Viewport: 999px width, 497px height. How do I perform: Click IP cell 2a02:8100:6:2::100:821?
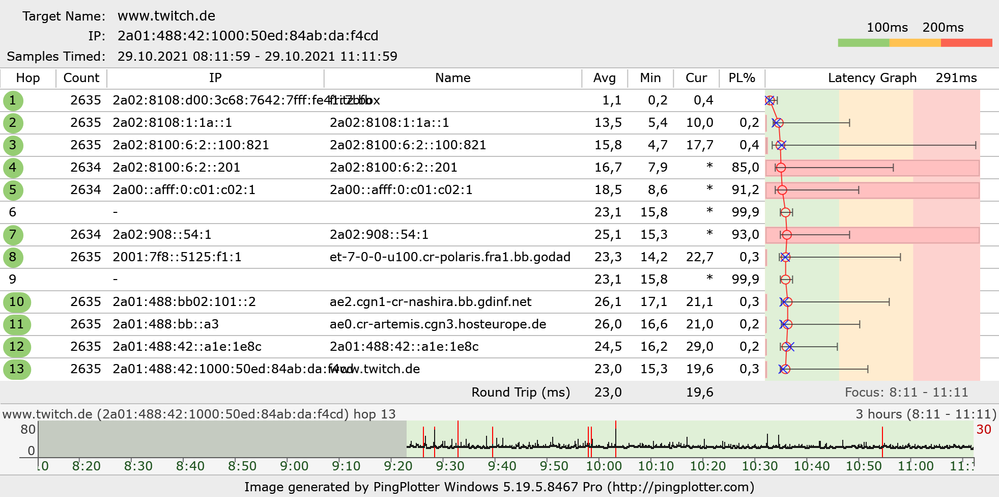pyautogui.click(x=190, y=145)
